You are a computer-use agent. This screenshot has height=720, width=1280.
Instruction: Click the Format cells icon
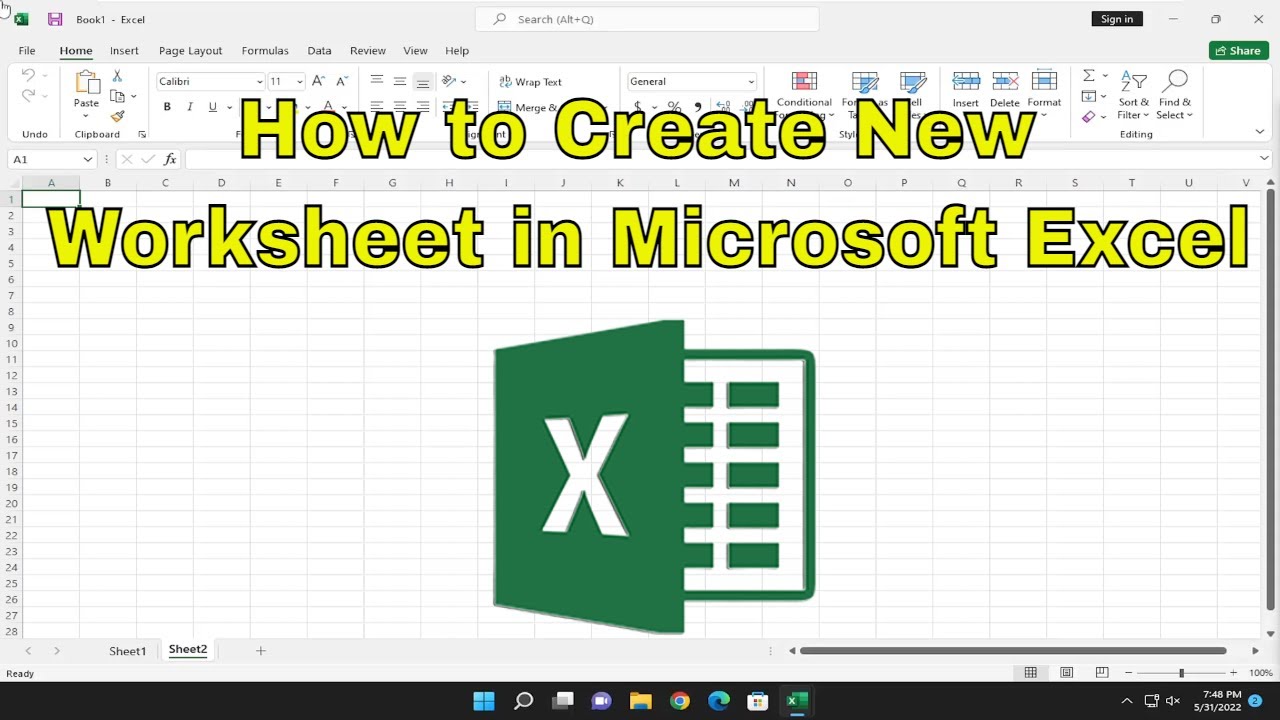[1044, 82]
